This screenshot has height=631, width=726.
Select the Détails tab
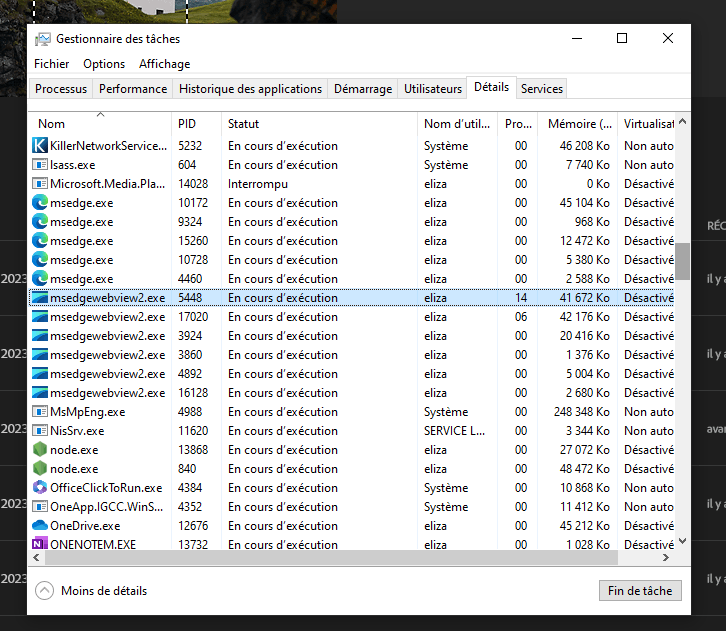pos(491,87)
